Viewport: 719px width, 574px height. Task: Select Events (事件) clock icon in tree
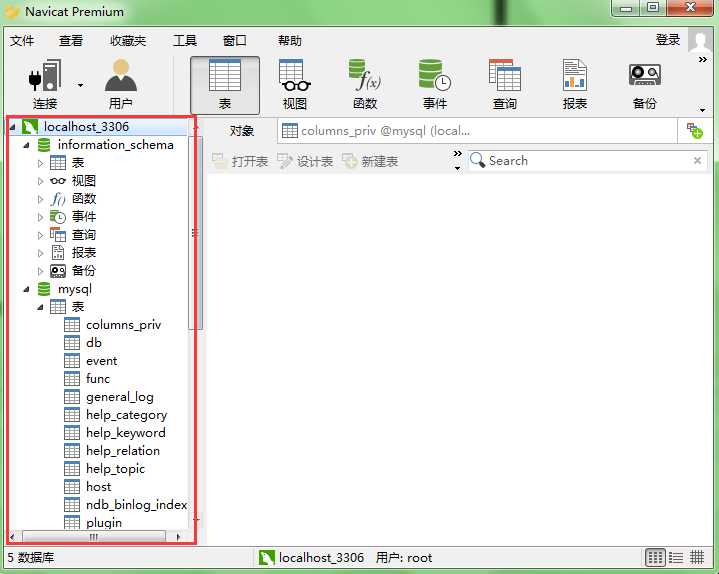(58, 217)
